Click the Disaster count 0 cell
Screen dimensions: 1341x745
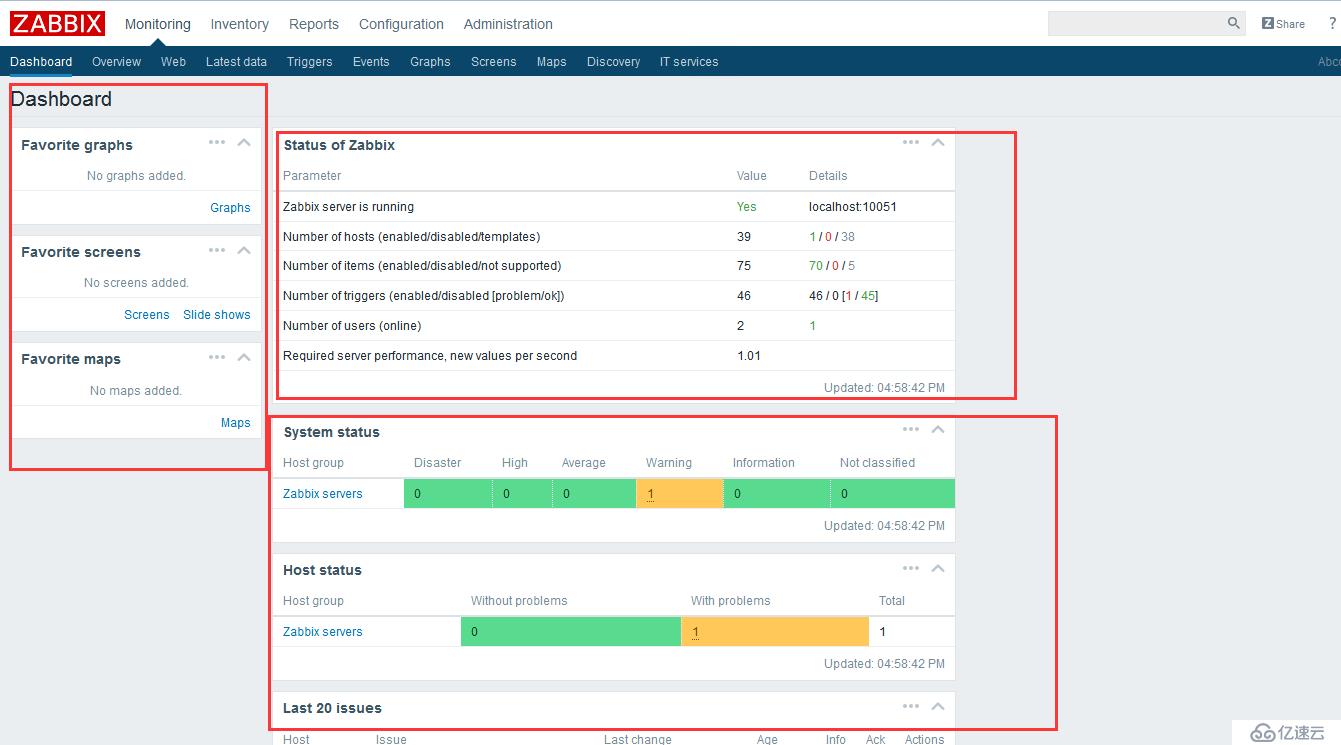448,494
